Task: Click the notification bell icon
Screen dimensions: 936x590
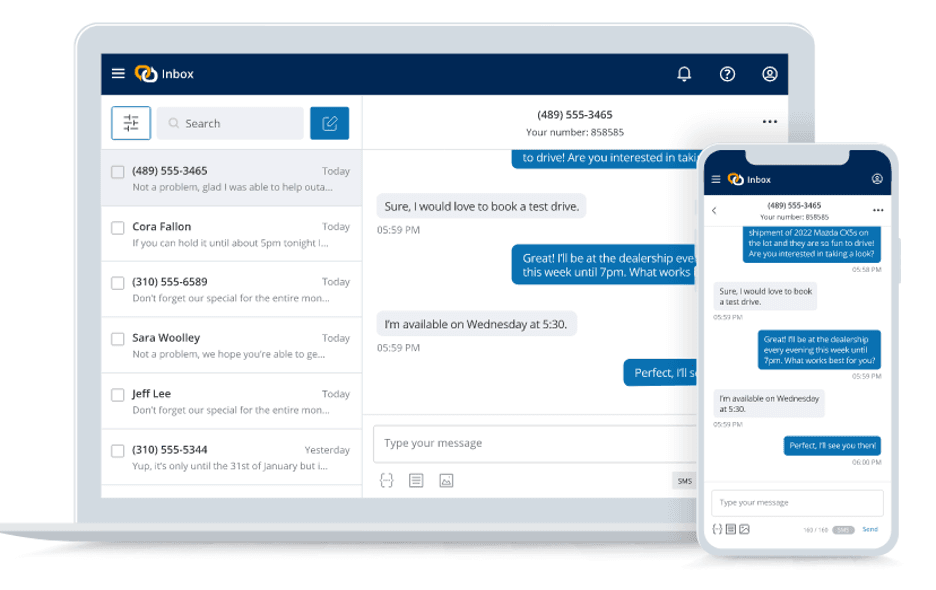Action: [684, 73]
